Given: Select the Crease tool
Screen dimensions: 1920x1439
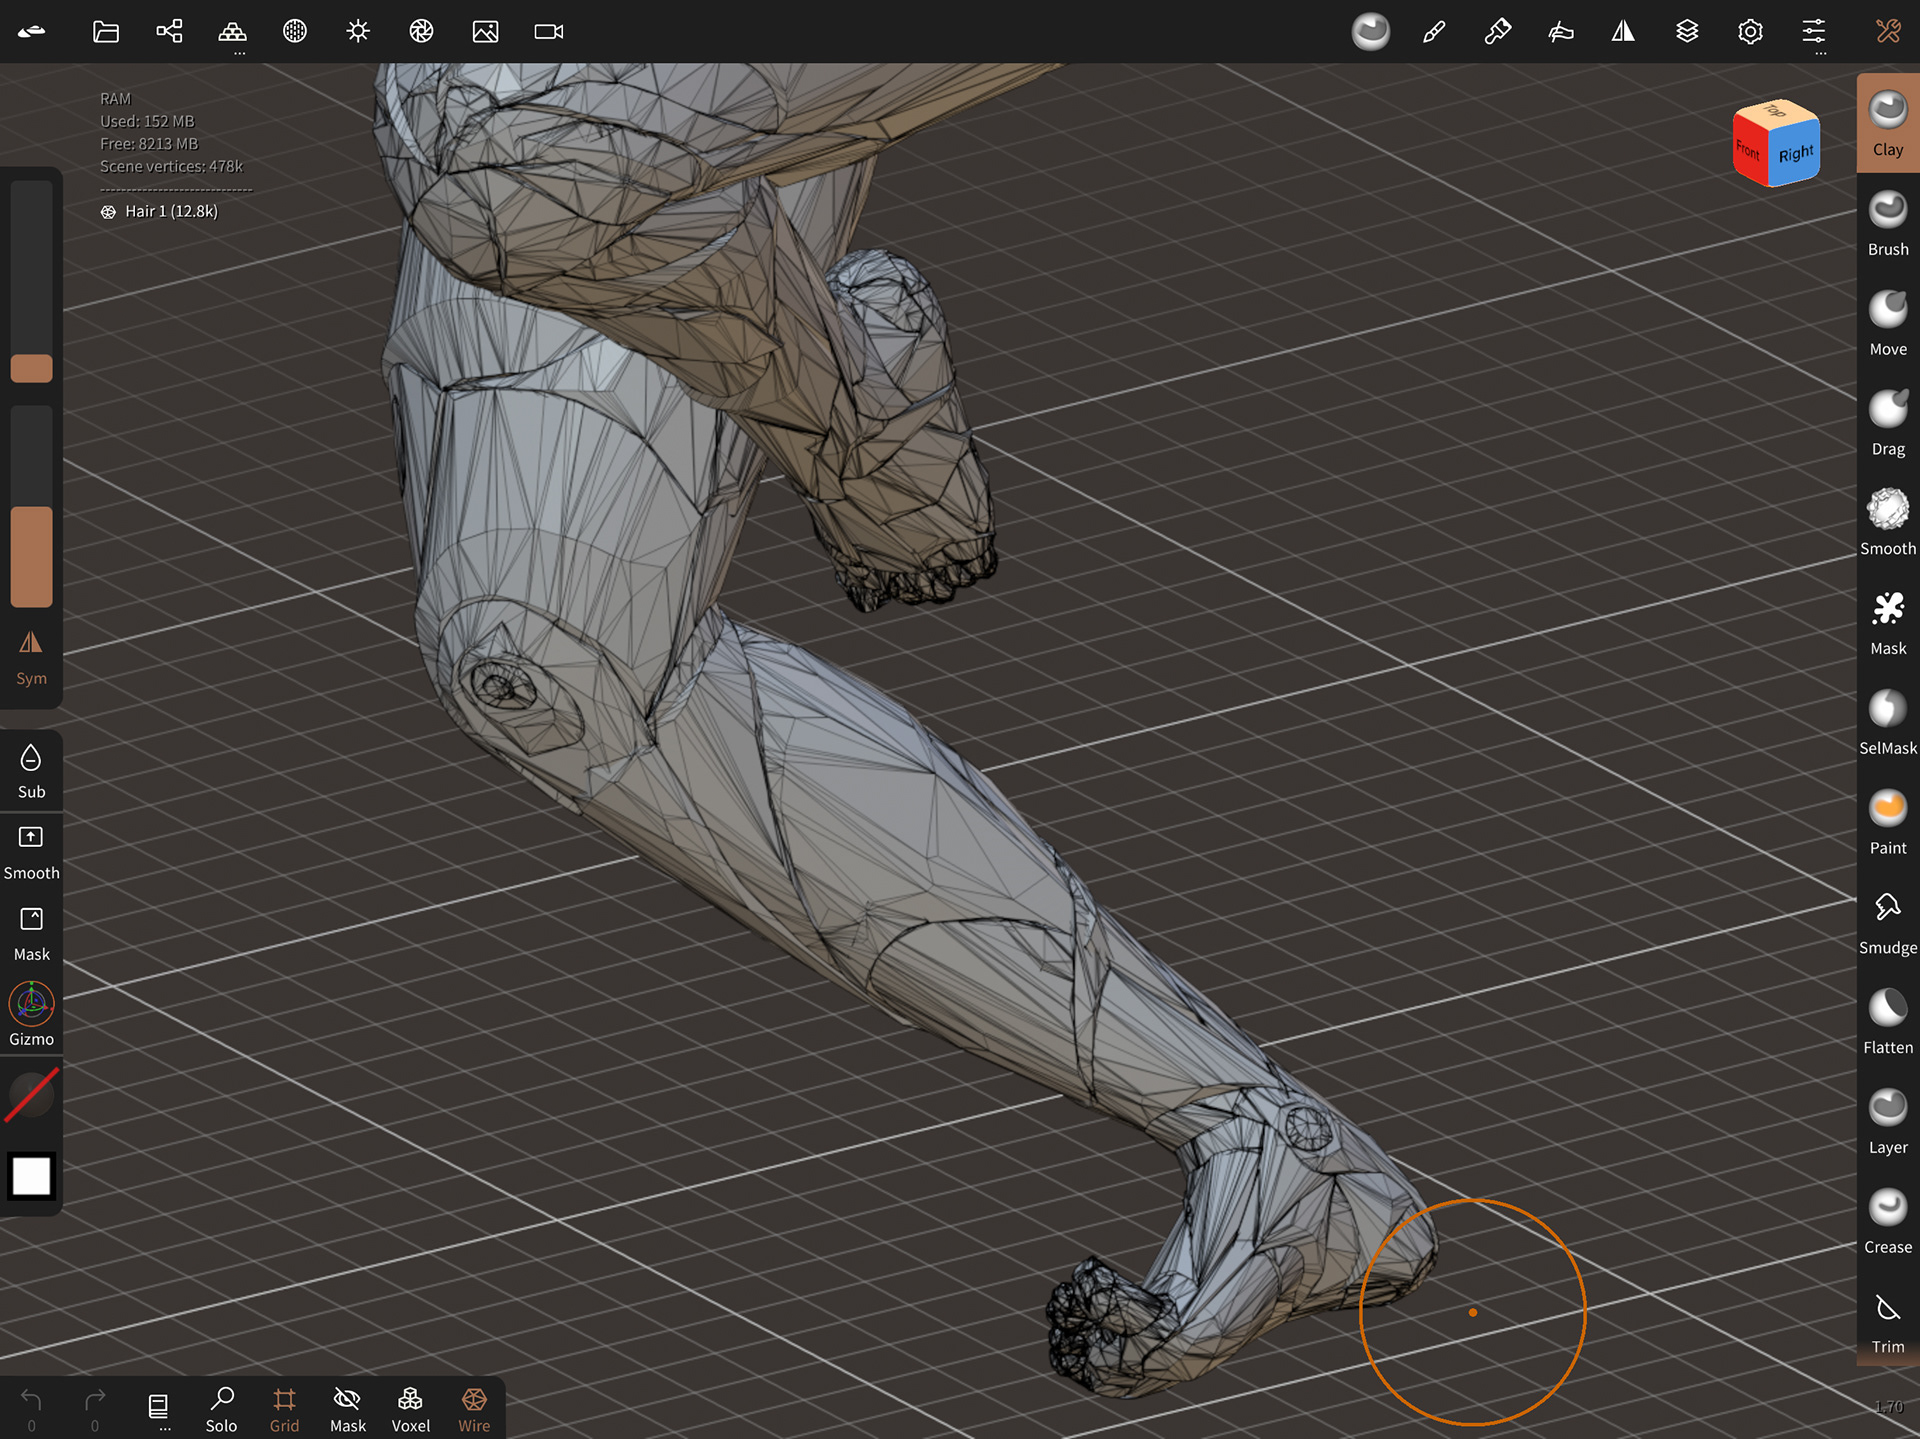Looking at the screenshot, I should click(1888, 1221).
